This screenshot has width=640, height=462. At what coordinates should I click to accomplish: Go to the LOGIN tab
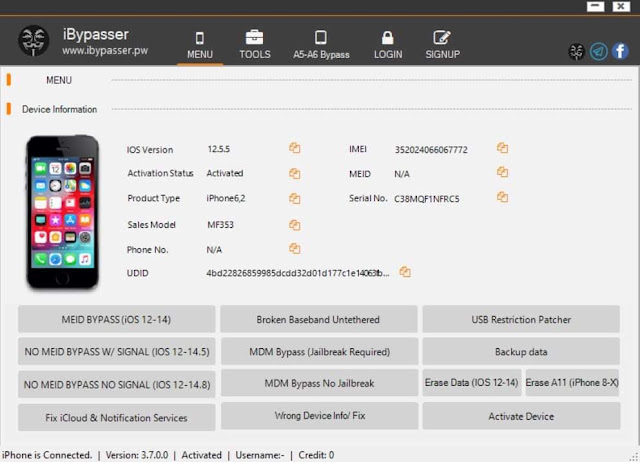click(x=388, y=45)
